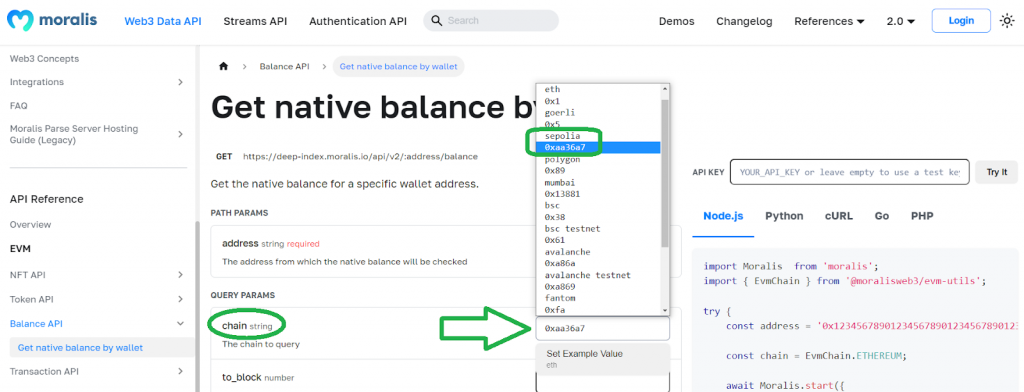Switch to the cURL code tab
Viewport: 1024px width, 392px height.
click(x=839, y=216)
